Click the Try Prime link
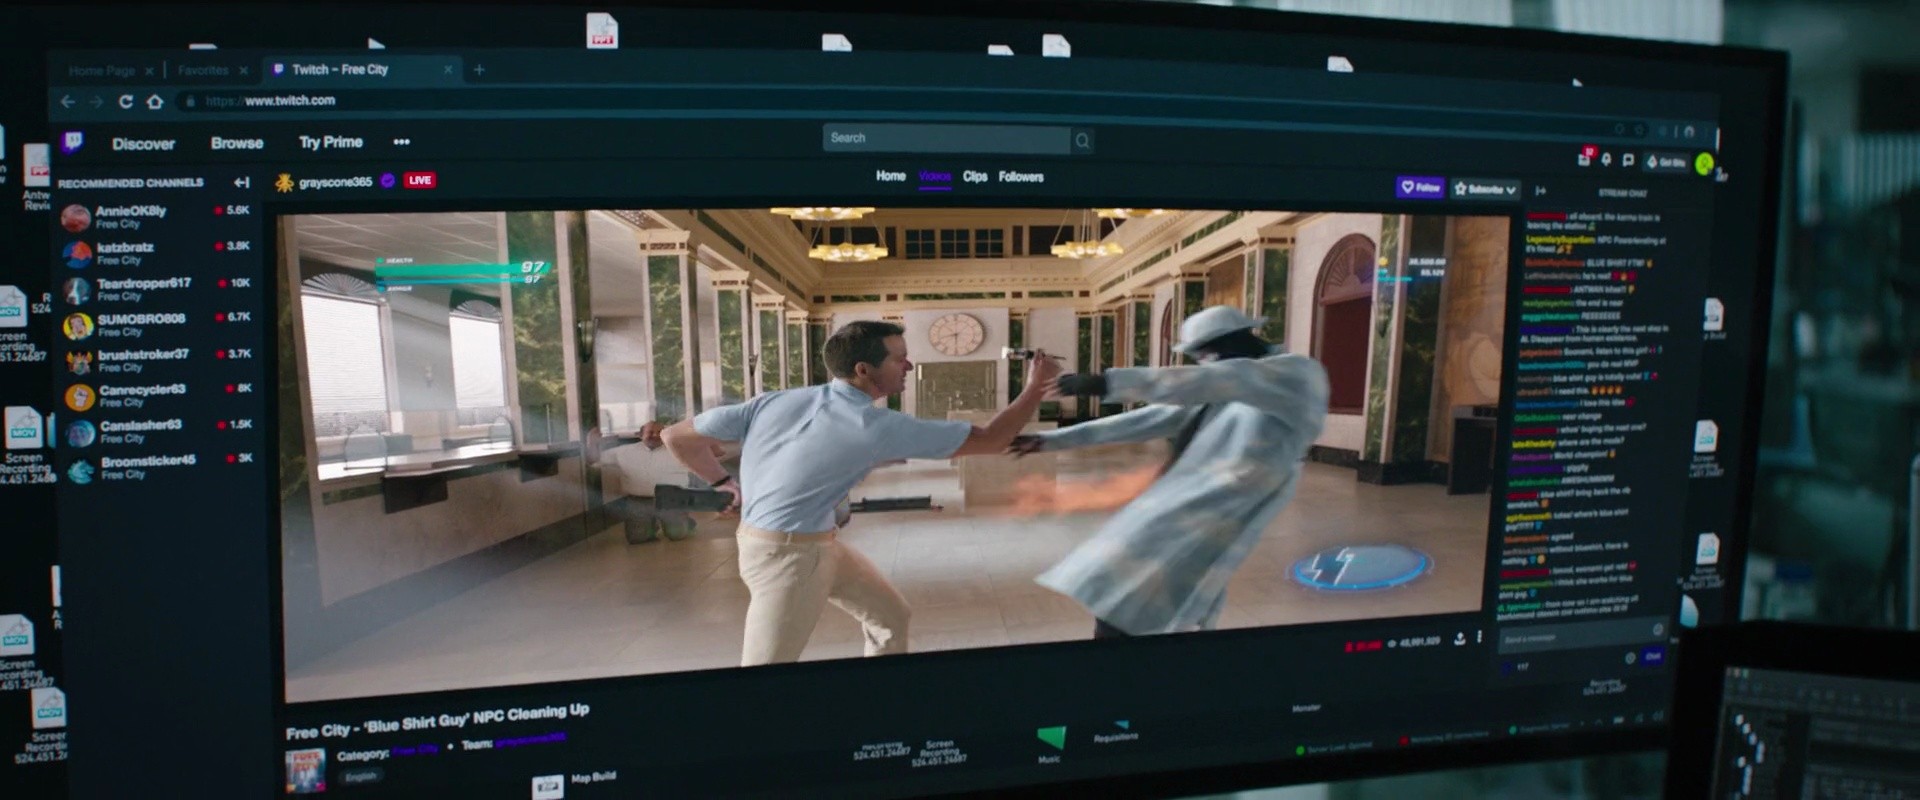The image size is (1920, 800). (331, 142)
